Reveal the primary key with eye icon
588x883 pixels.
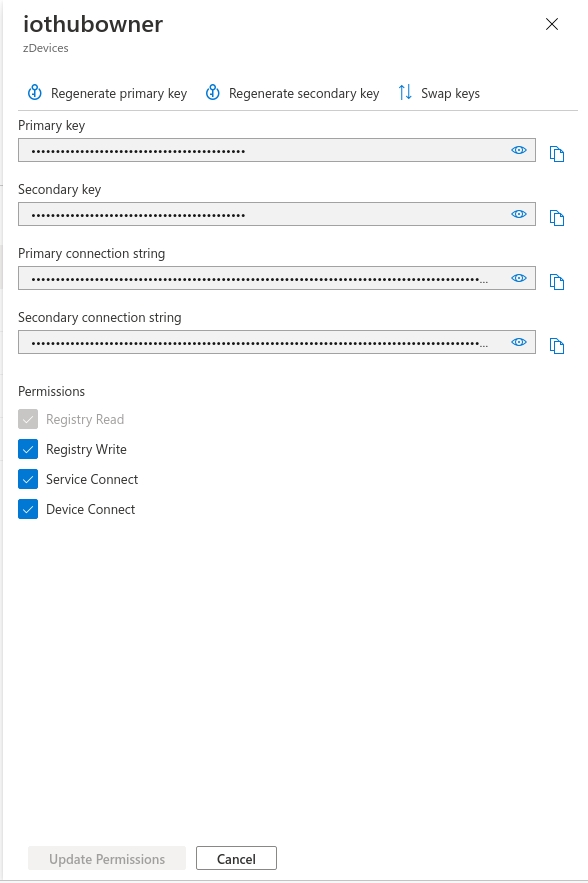(x=519, y=150)
